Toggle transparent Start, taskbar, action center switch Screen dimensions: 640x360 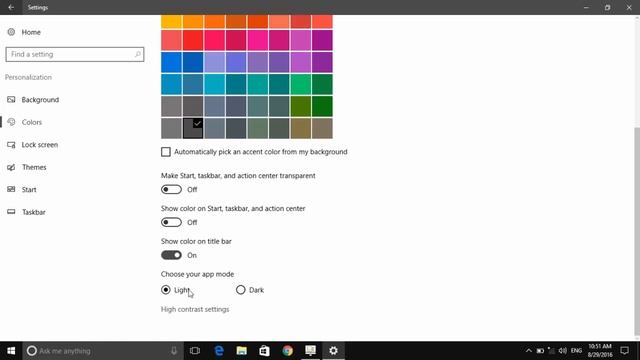[x=171, y=189]
